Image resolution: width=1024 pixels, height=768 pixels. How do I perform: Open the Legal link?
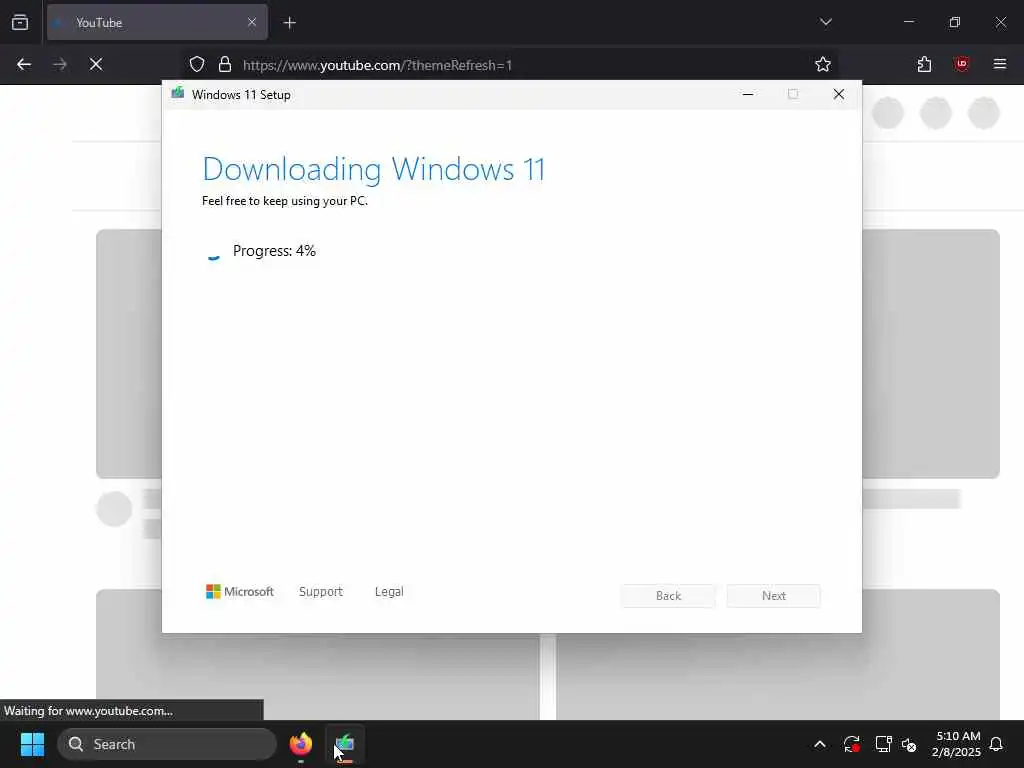pos(389,592)
